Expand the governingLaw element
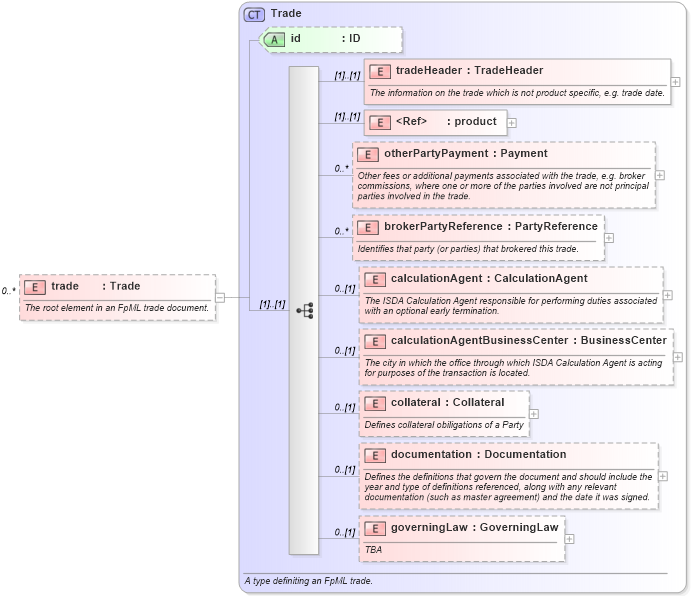The width and height of the screenshot is (691, 596). pos(569,539)
